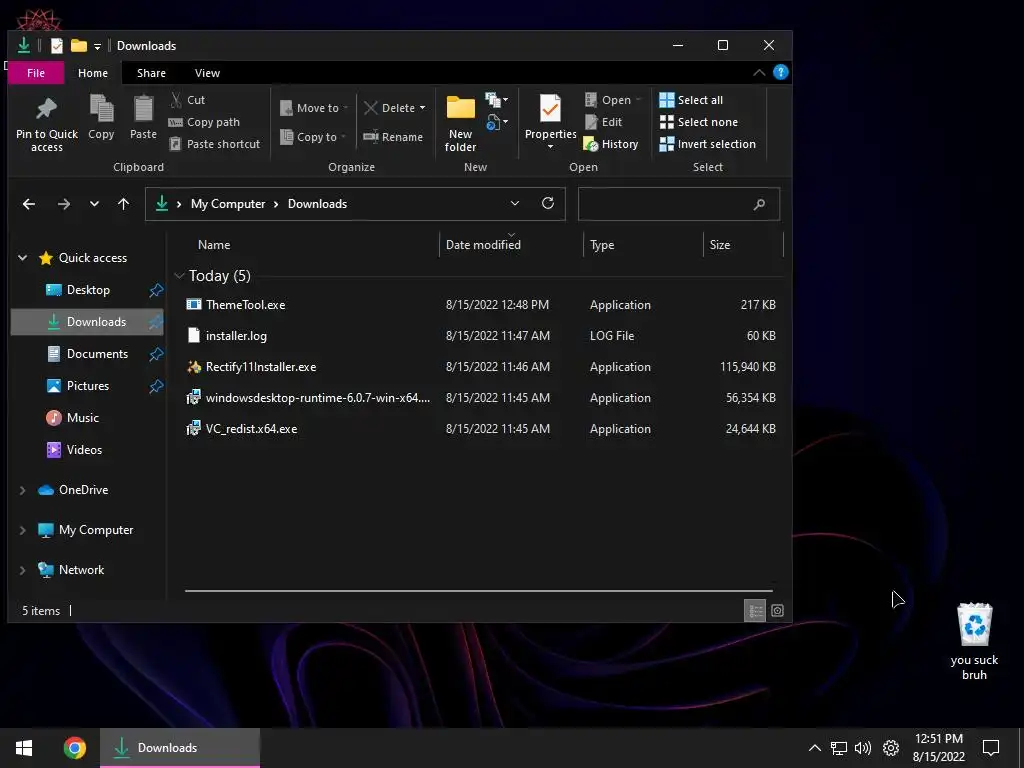Paste shortcut from clipboard

214,144
